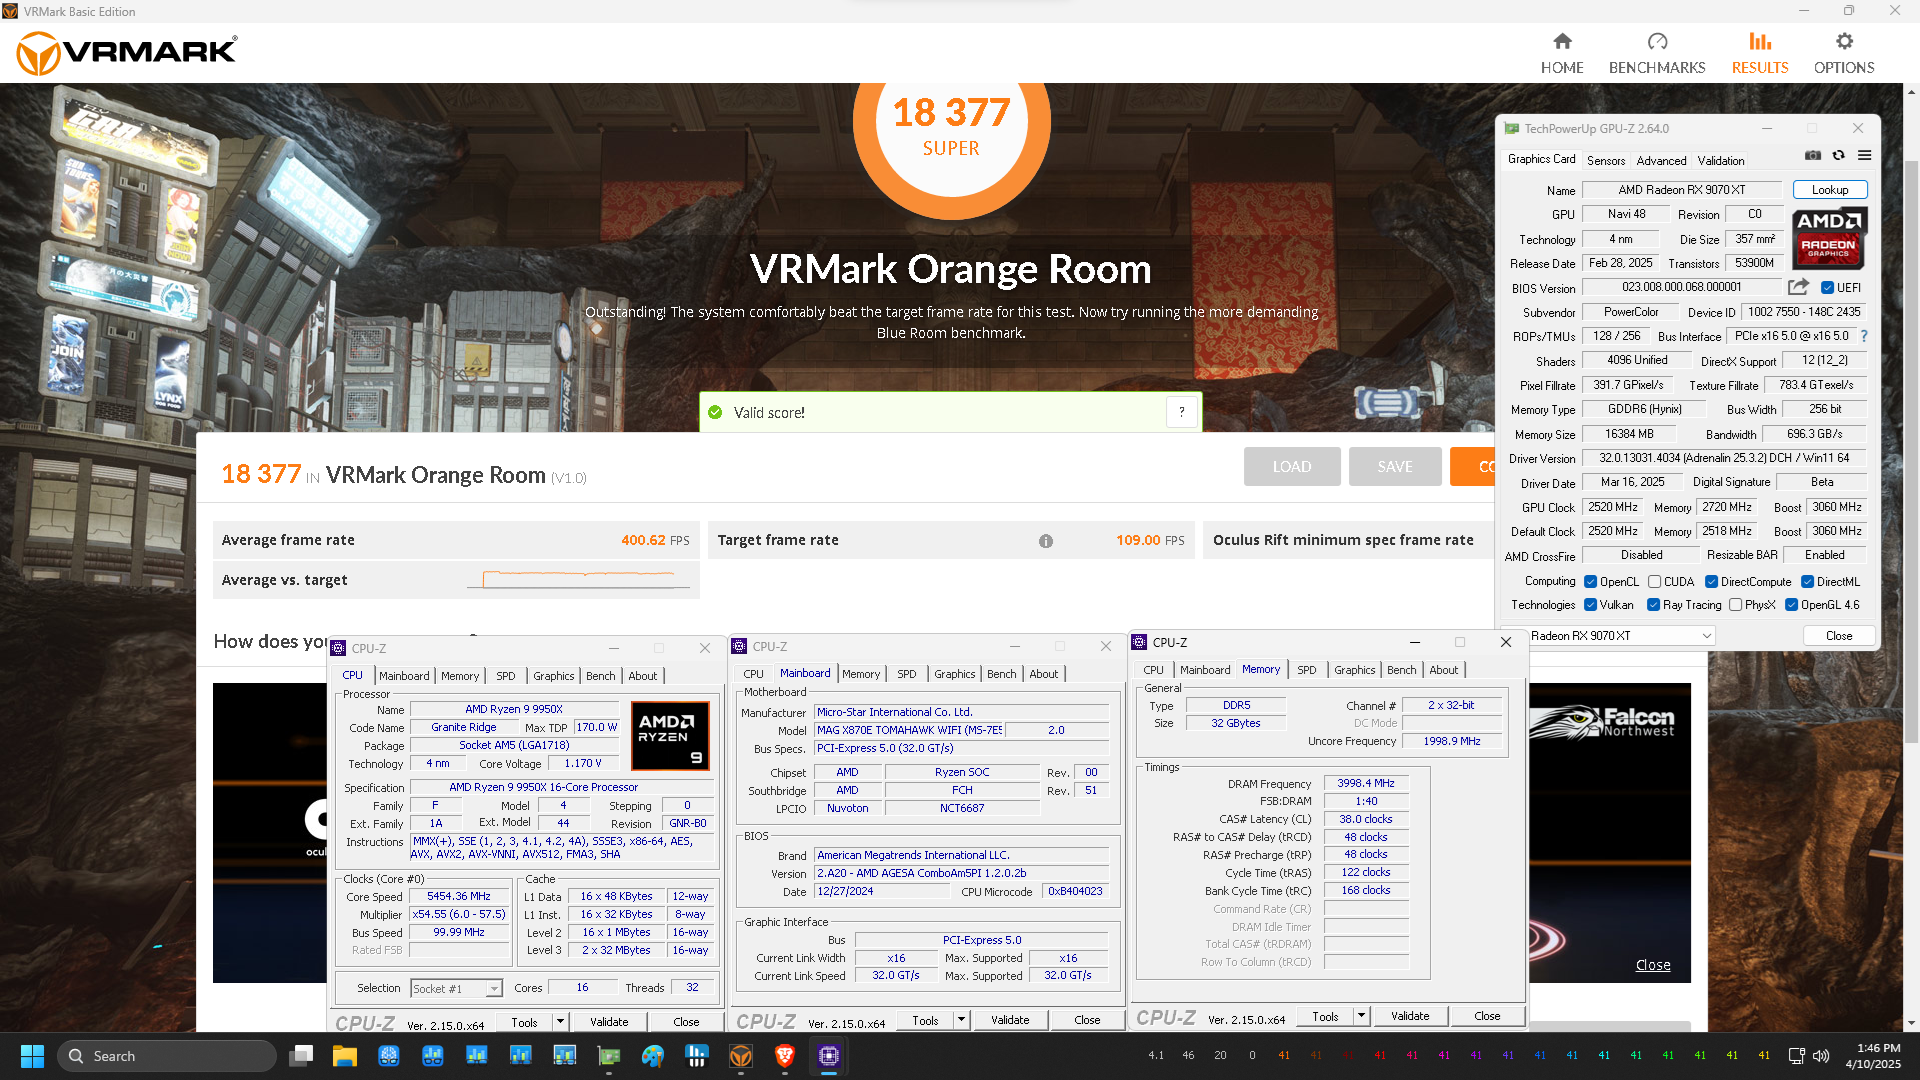
Task: Click the AMD Radeon logo in GPU-Z
Action: (1829, 238)
